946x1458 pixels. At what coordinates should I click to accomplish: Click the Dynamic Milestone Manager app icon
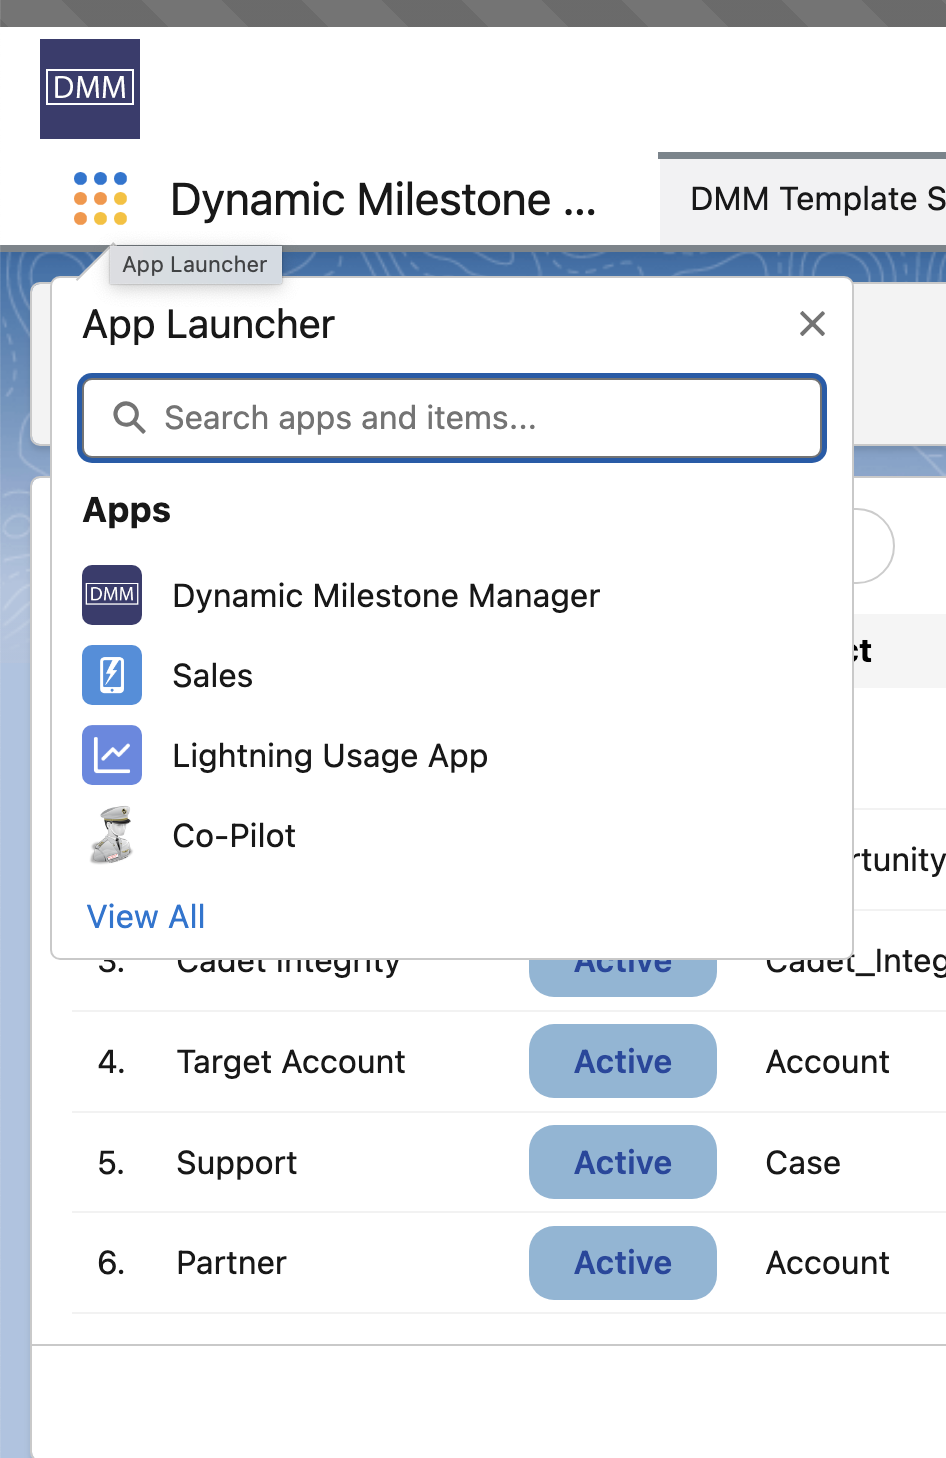(x=112, y=595)
